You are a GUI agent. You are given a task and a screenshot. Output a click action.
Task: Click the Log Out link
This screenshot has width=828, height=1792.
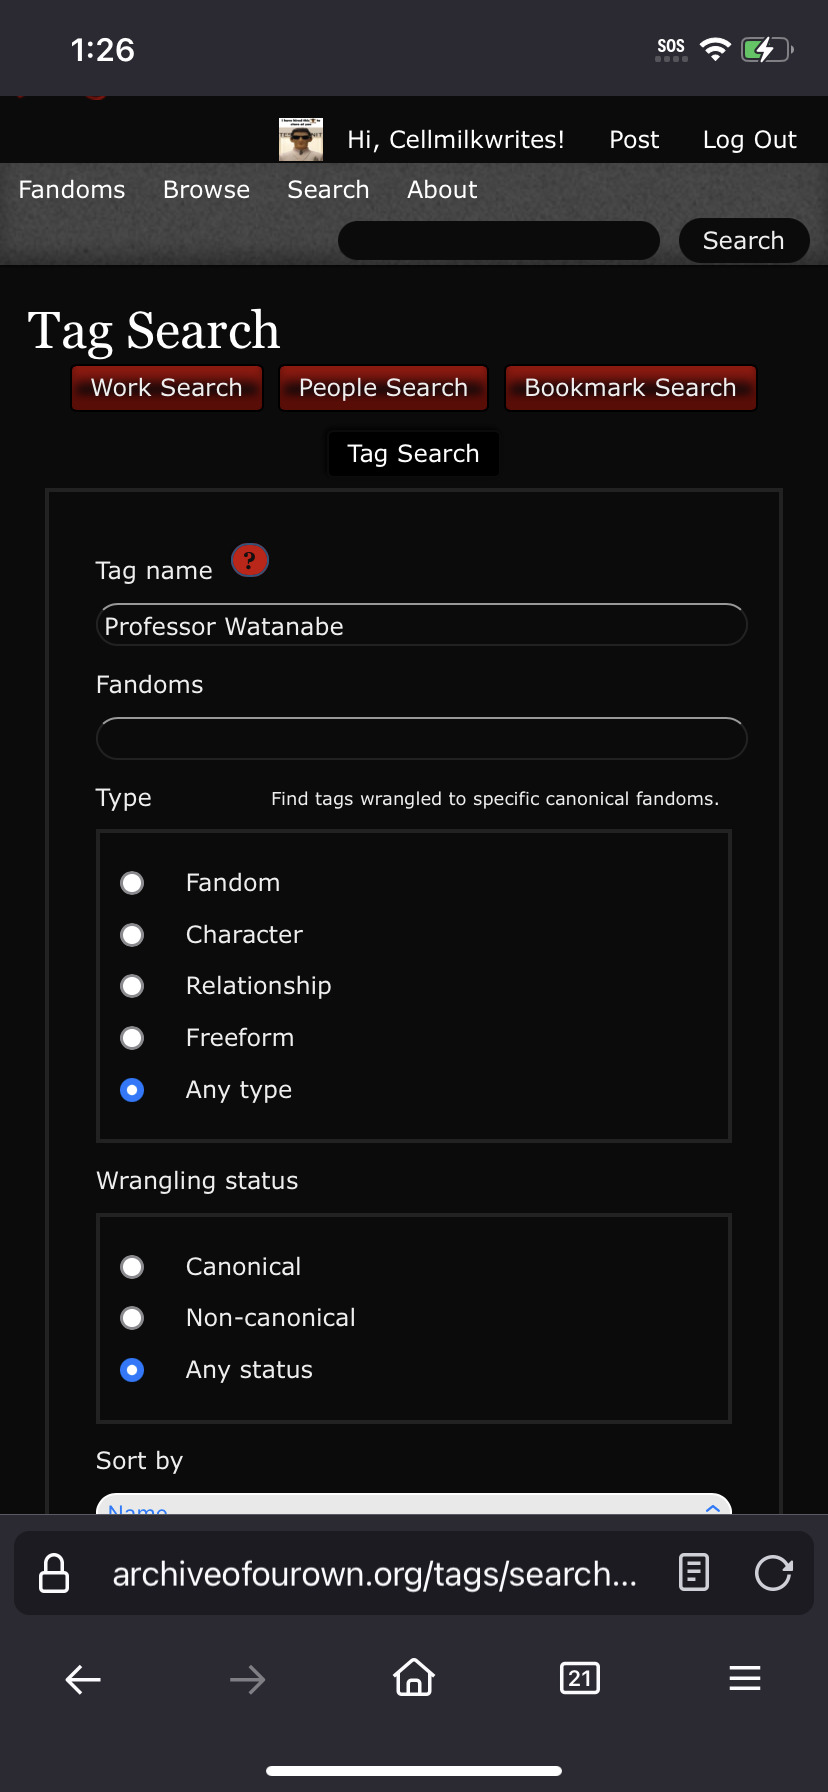(x=750, y=140)
